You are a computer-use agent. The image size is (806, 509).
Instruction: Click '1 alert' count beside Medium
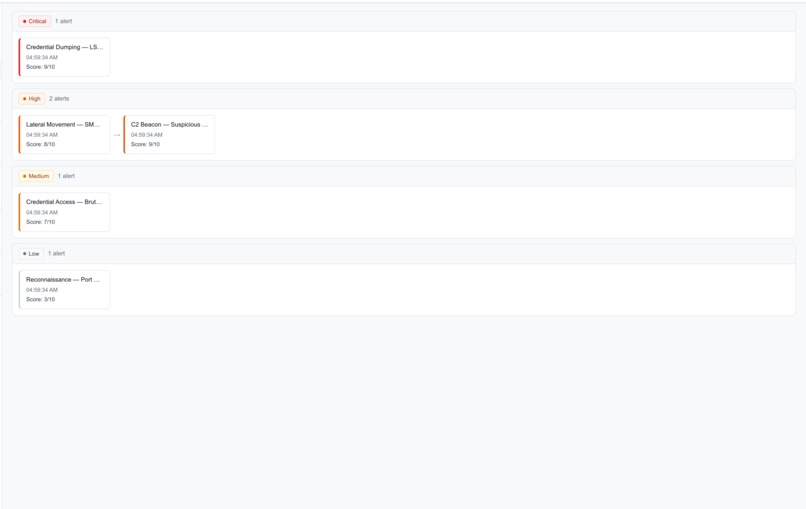[x=66, y=176]
